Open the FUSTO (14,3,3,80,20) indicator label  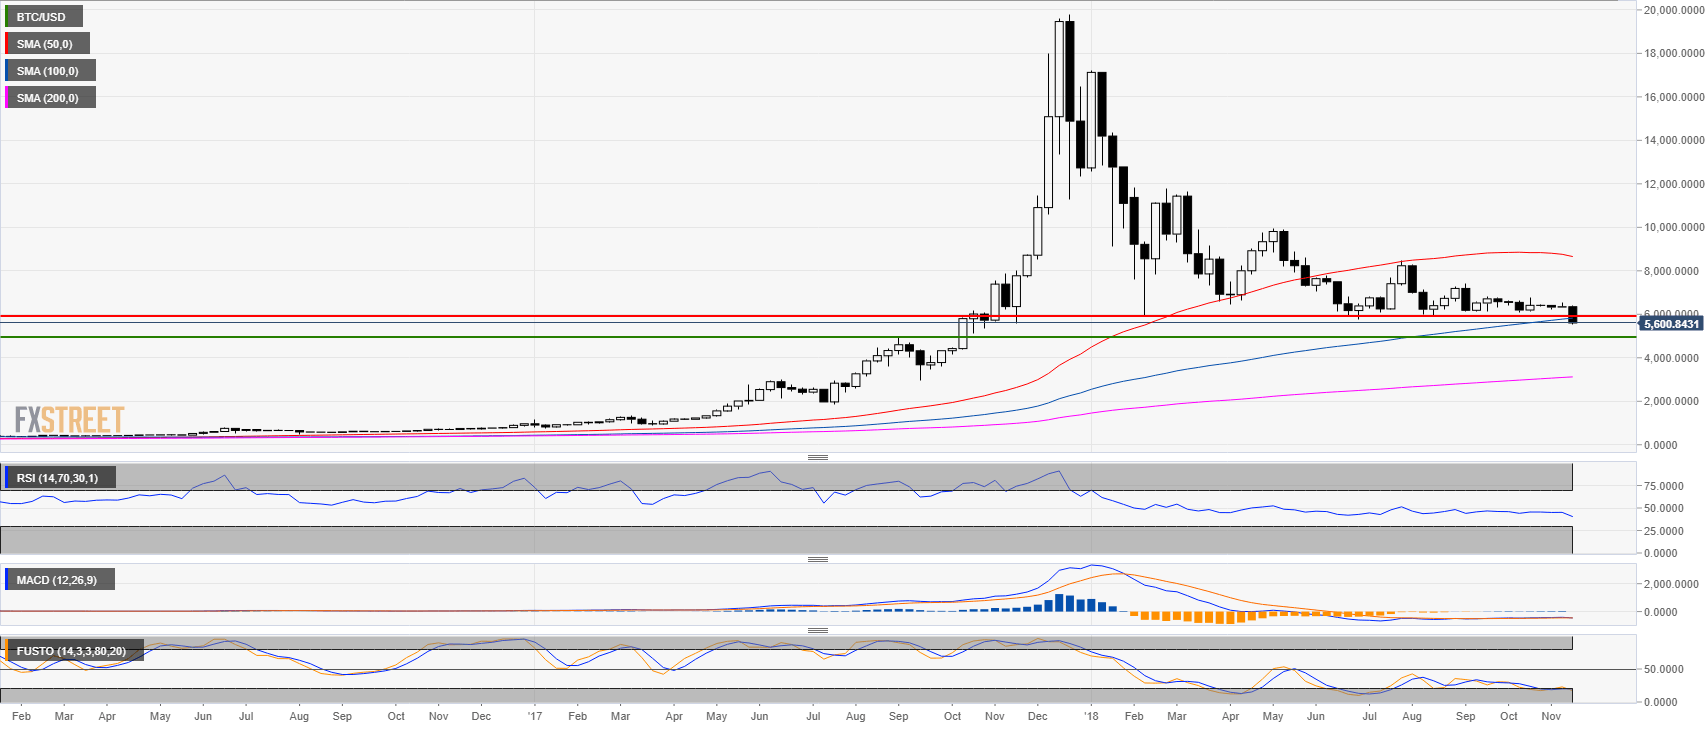(71, 651)
